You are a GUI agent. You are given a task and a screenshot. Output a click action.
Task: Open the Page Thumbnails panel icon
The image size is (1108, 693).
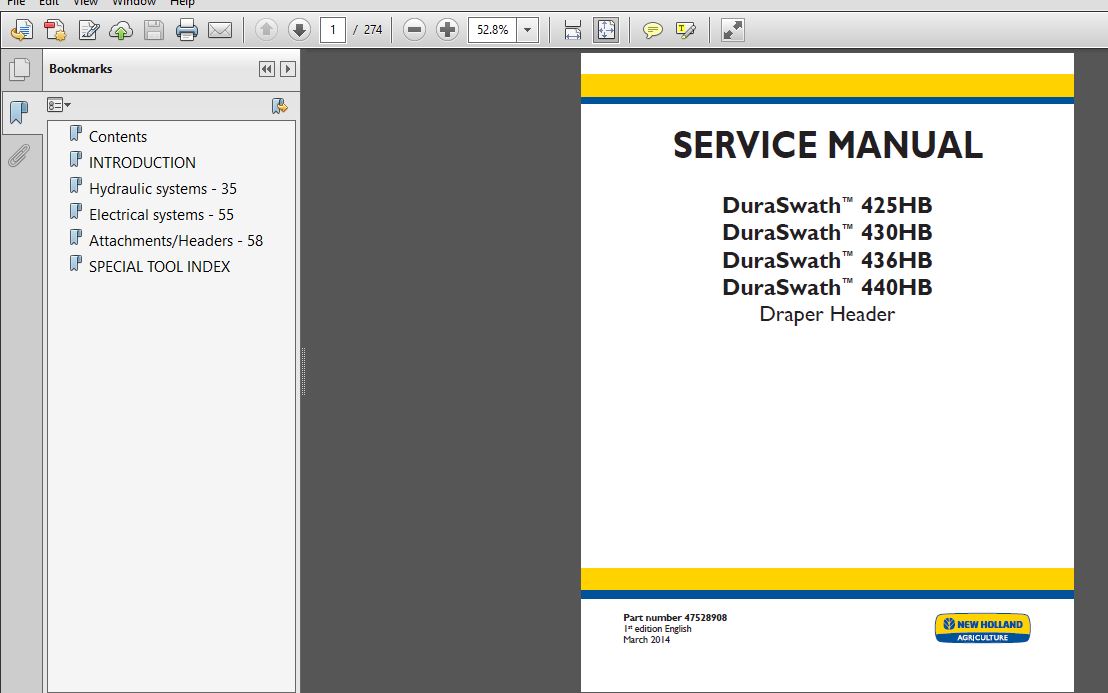click(20, 69)
